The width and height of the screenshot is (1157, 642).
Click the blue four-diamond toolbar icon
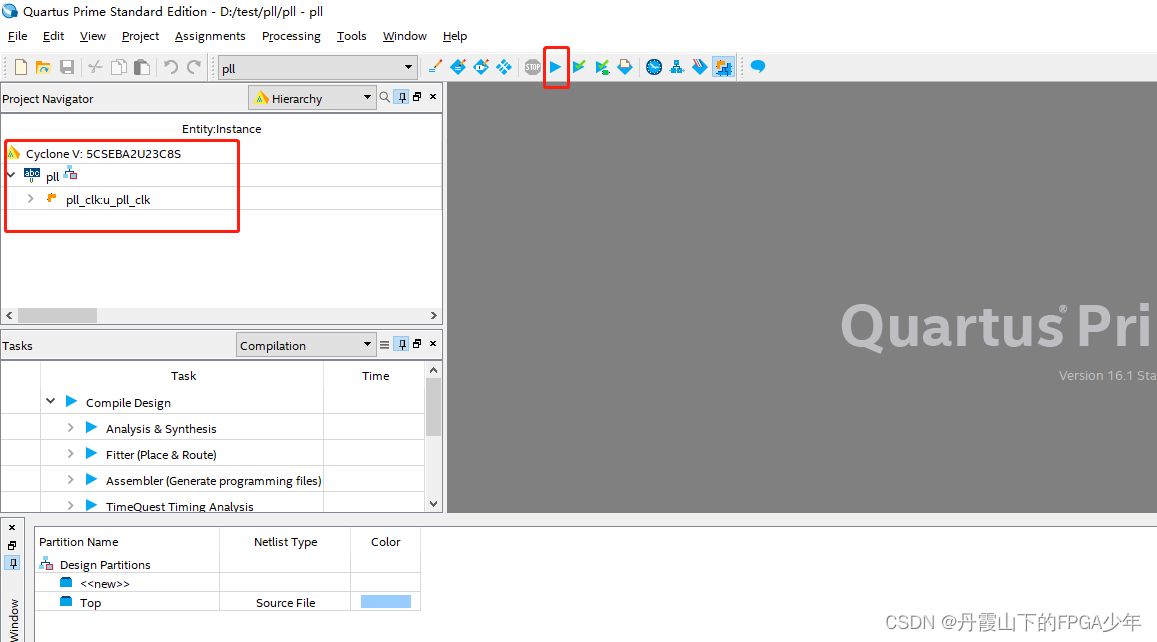(504, 67)
